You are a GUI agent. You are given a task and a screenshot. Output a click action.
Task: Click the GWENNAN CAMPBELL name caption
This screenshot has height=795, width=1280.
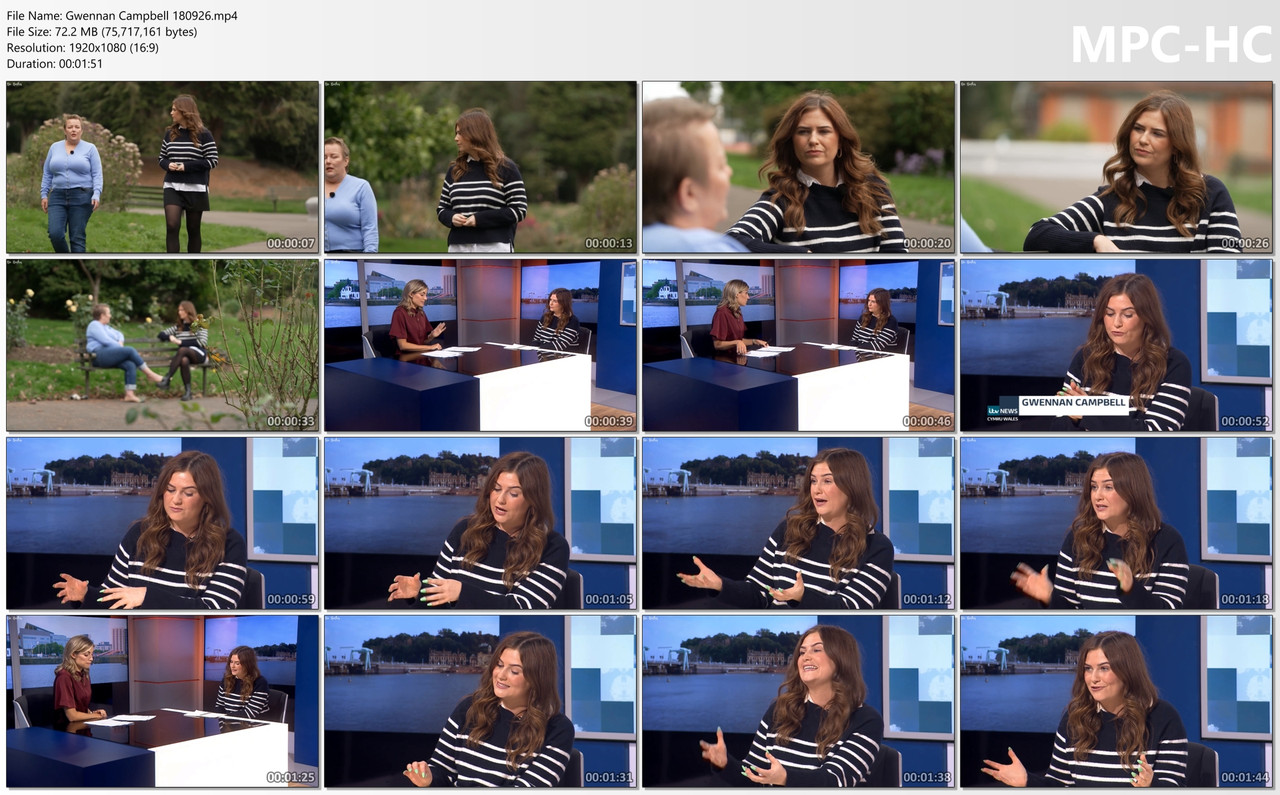(x=1073, y=402)
